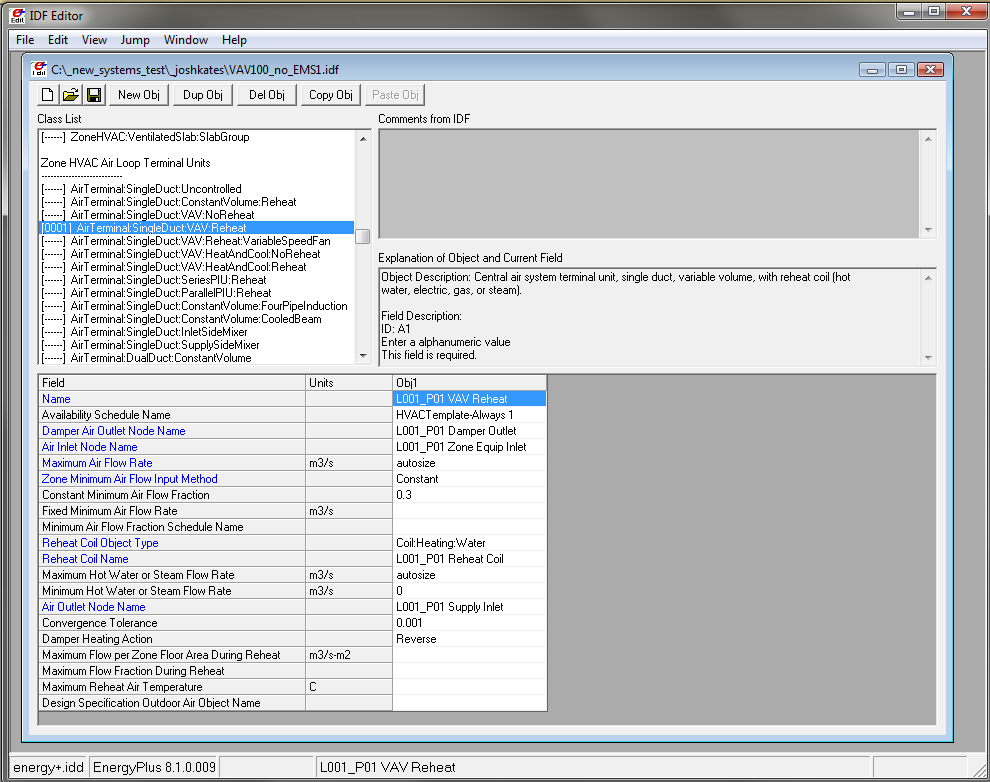Click the 0.3 minimum air flow fraction cell
The height and width of the screenshot is (782, 990).
[469, 495]
